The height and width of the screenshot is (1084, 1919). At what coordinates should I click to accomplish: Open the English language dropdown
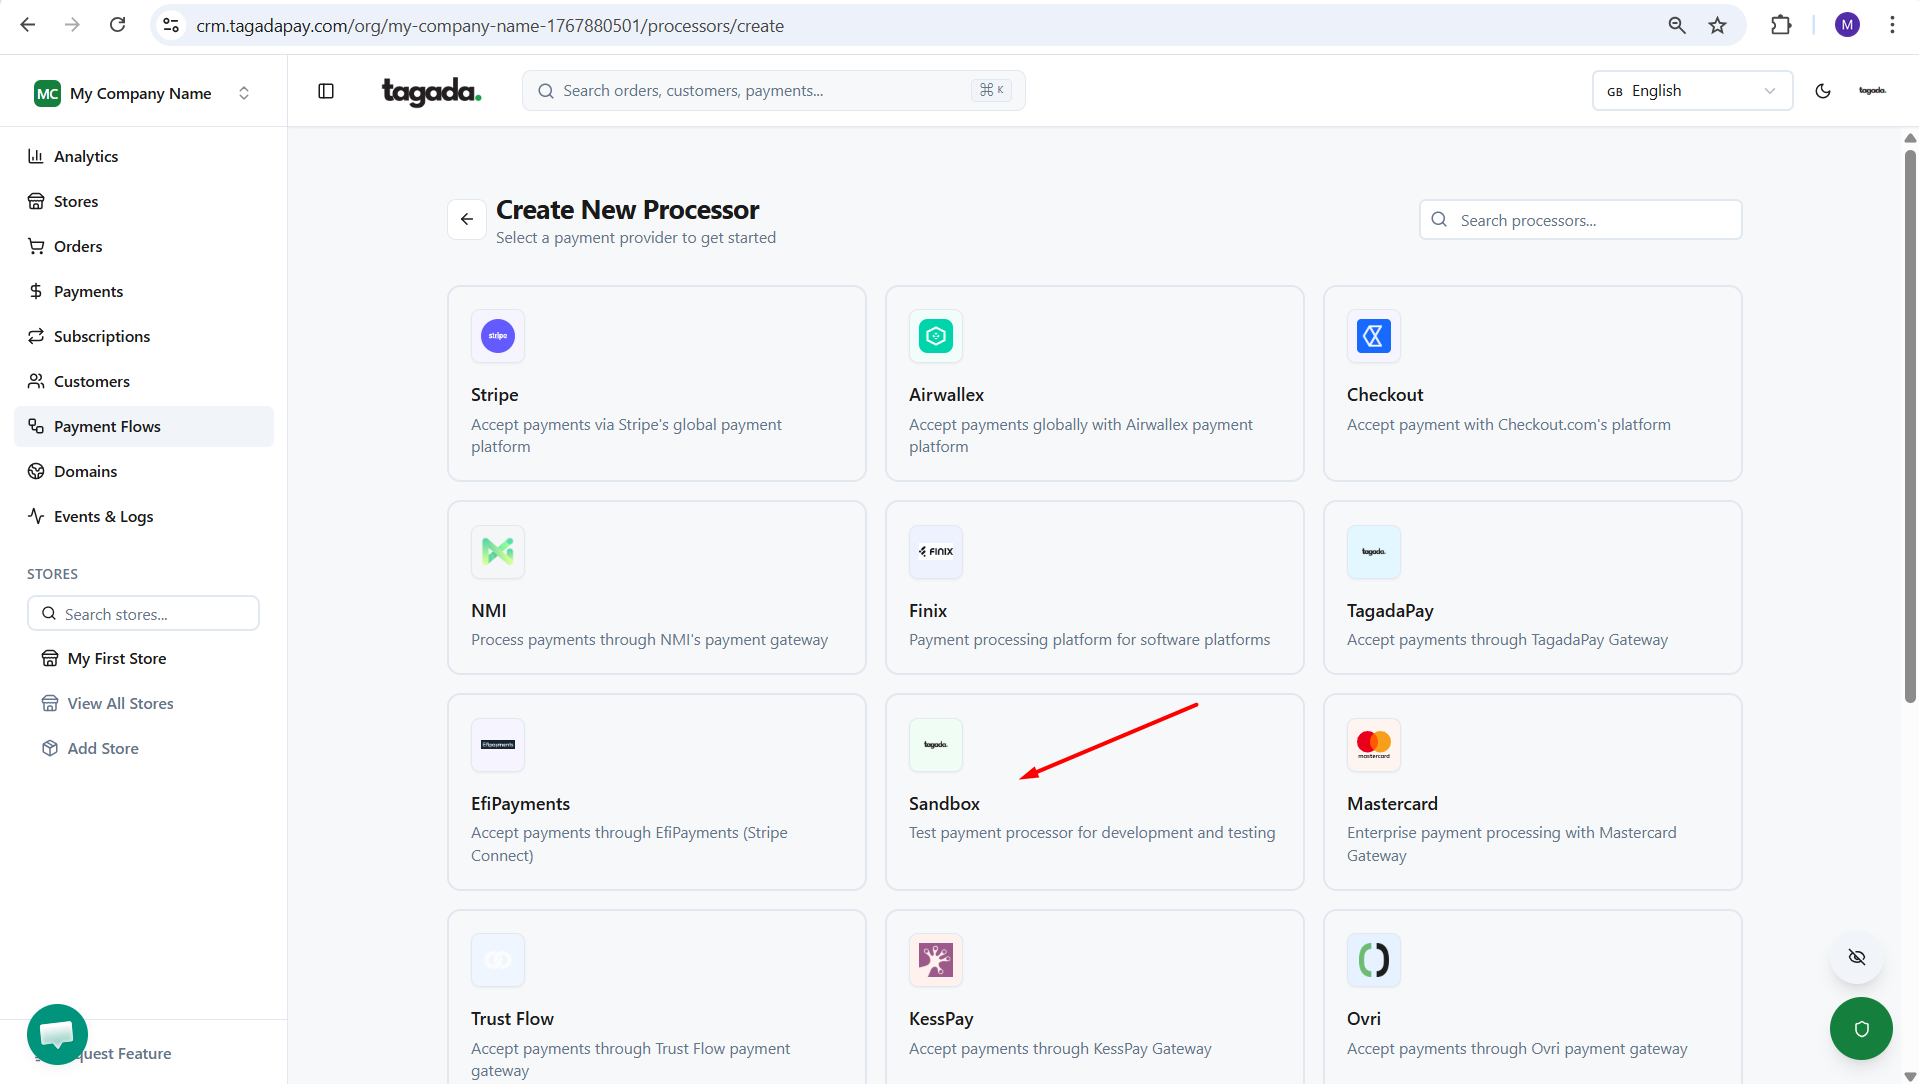1691,91
